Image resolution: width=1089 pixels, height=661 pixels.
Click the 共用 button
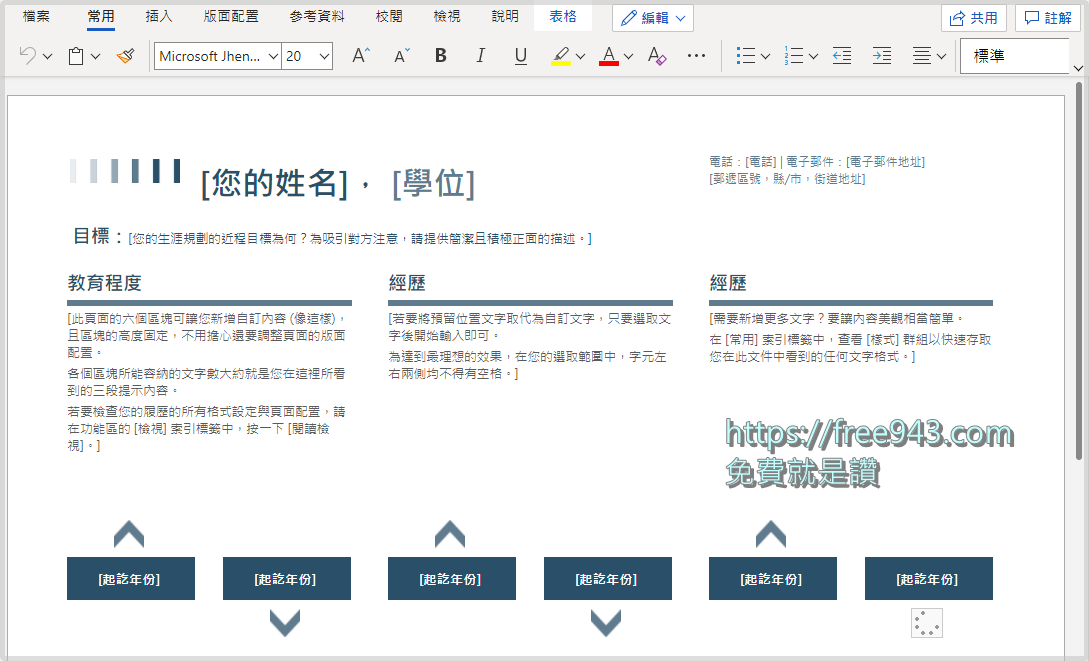pos(973,16)
